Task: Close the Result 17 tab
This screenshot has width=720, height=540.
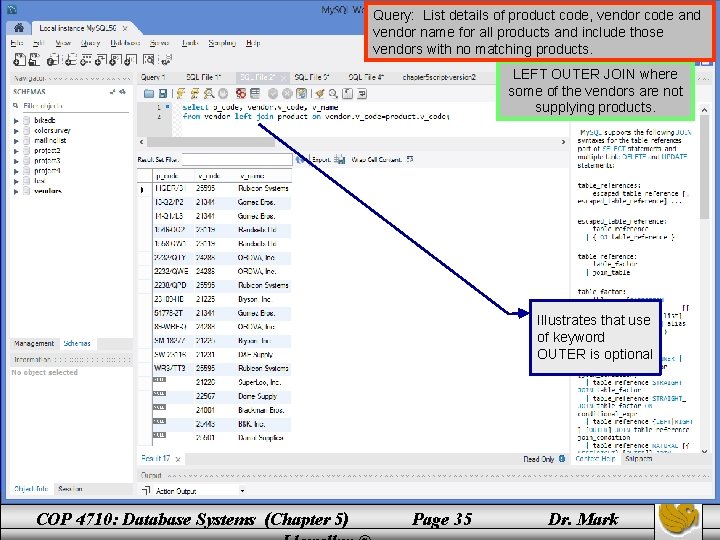Action: [178, 459]
